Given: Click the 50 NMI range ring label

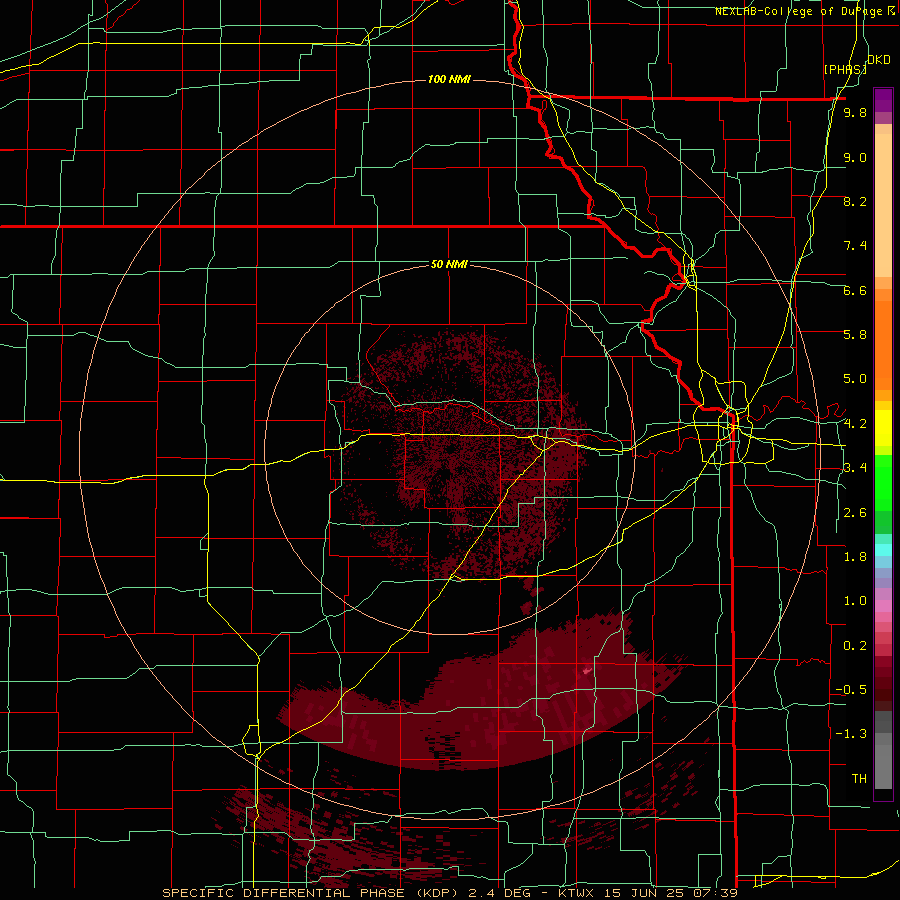Looking at the screenshot, I should coord(449,264).
